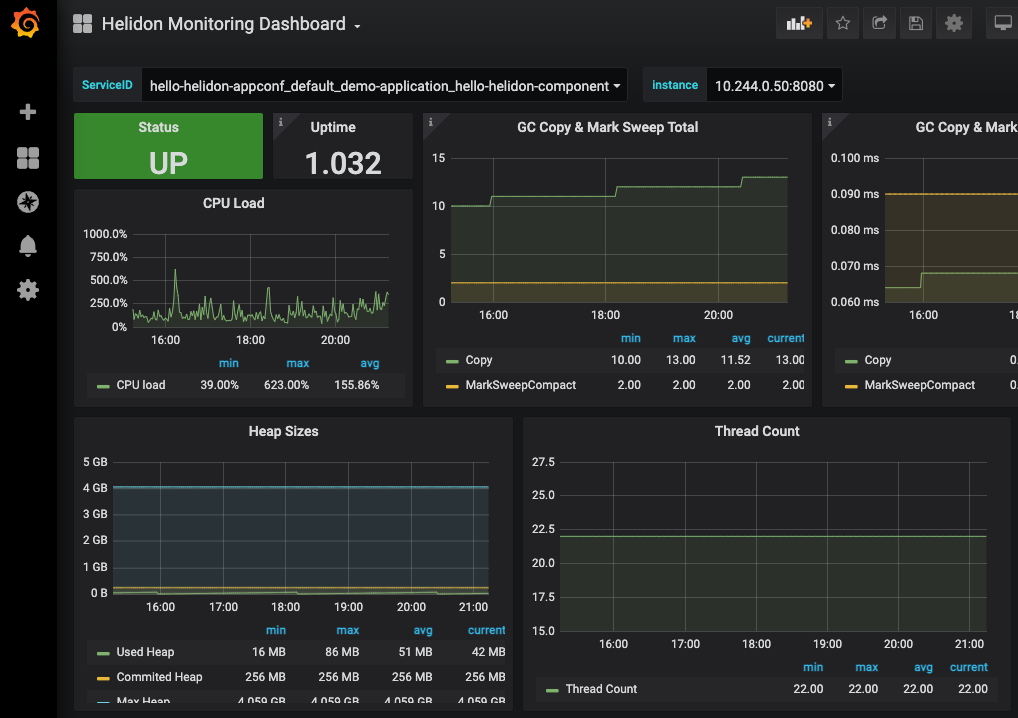
Task: Open the Dashboards grid icon in sidebar
Action: click(27, 158)
